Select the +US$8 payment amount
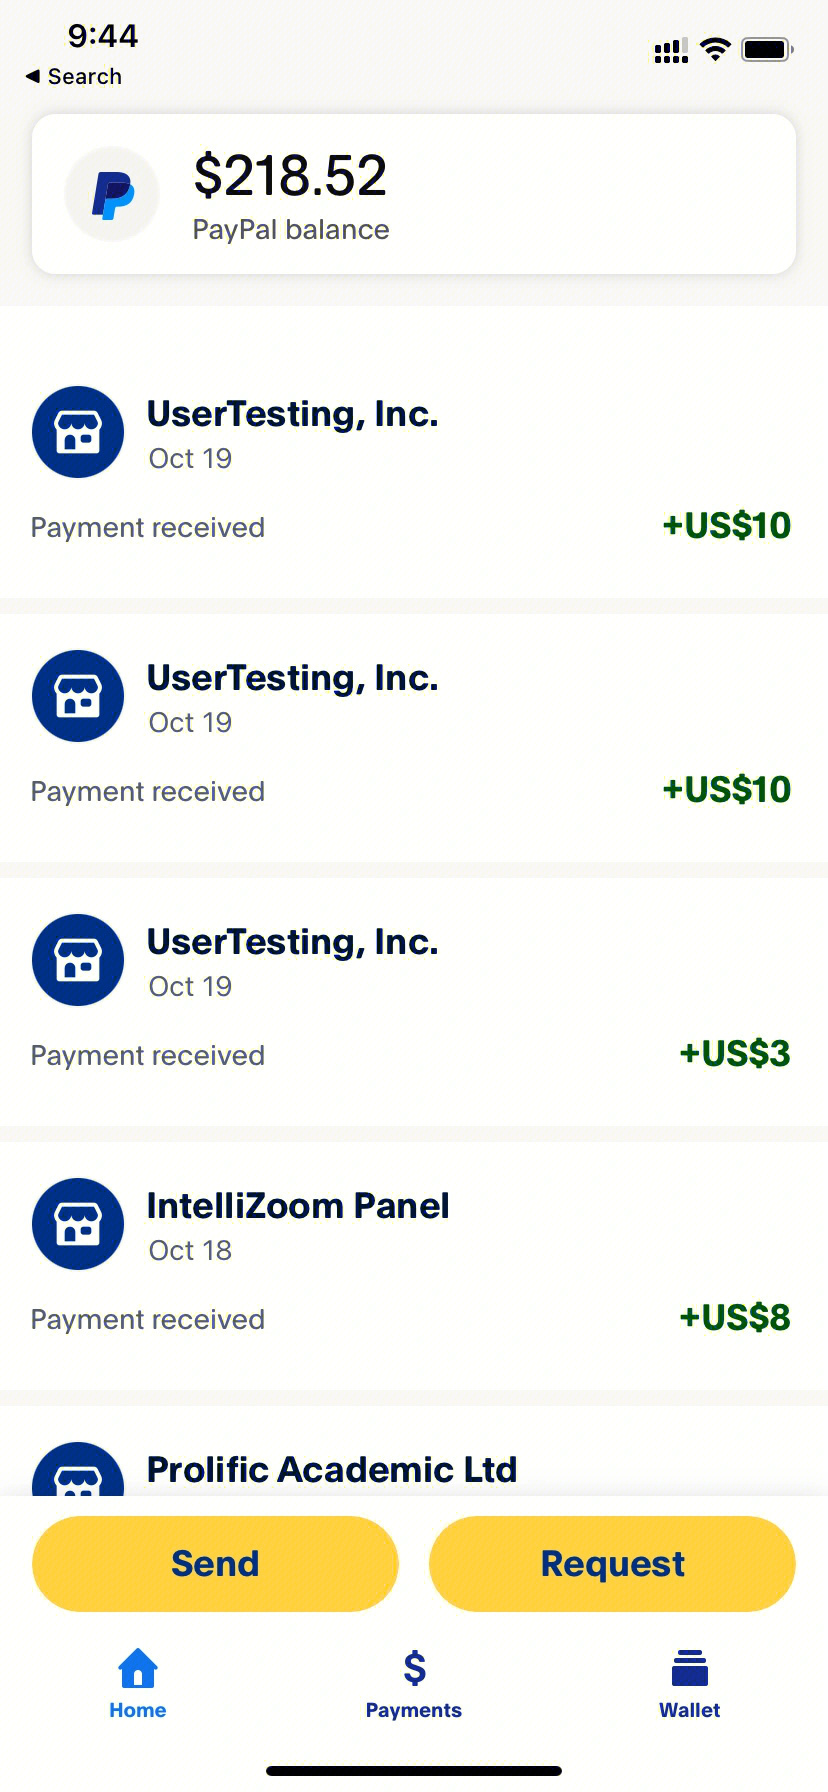Viewport: 828px width, 1792px height. (x=735, y=1318)
